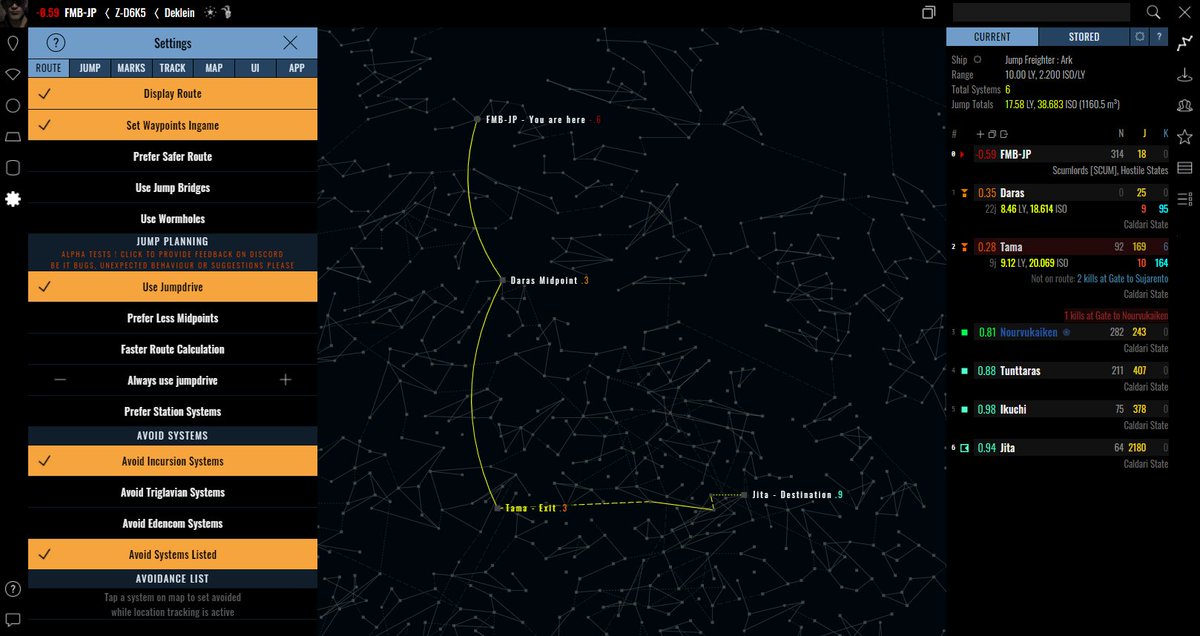The height and width of the screenshot is (636, 1200).
Task: Click the plus add-waypoint icon in route header
Action: [978, 133]
